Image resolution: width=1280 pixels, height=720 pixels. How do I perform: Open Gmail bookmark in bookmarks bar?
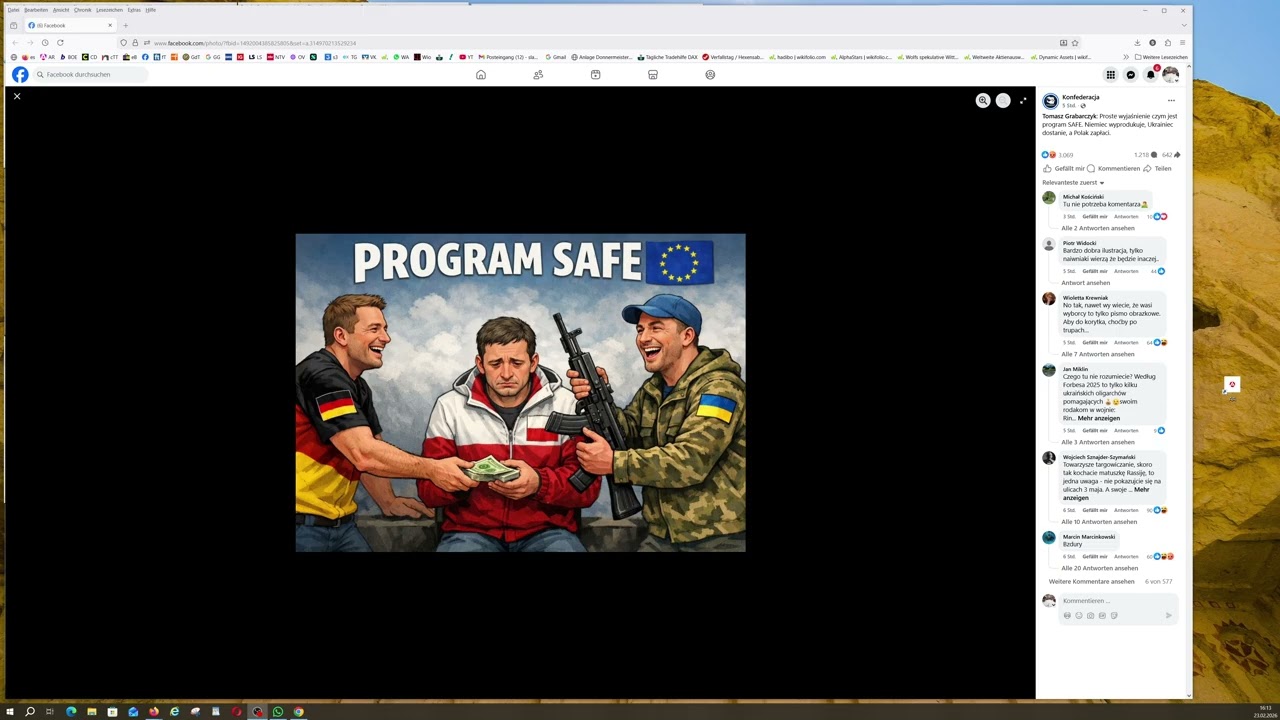coord(556,57)
